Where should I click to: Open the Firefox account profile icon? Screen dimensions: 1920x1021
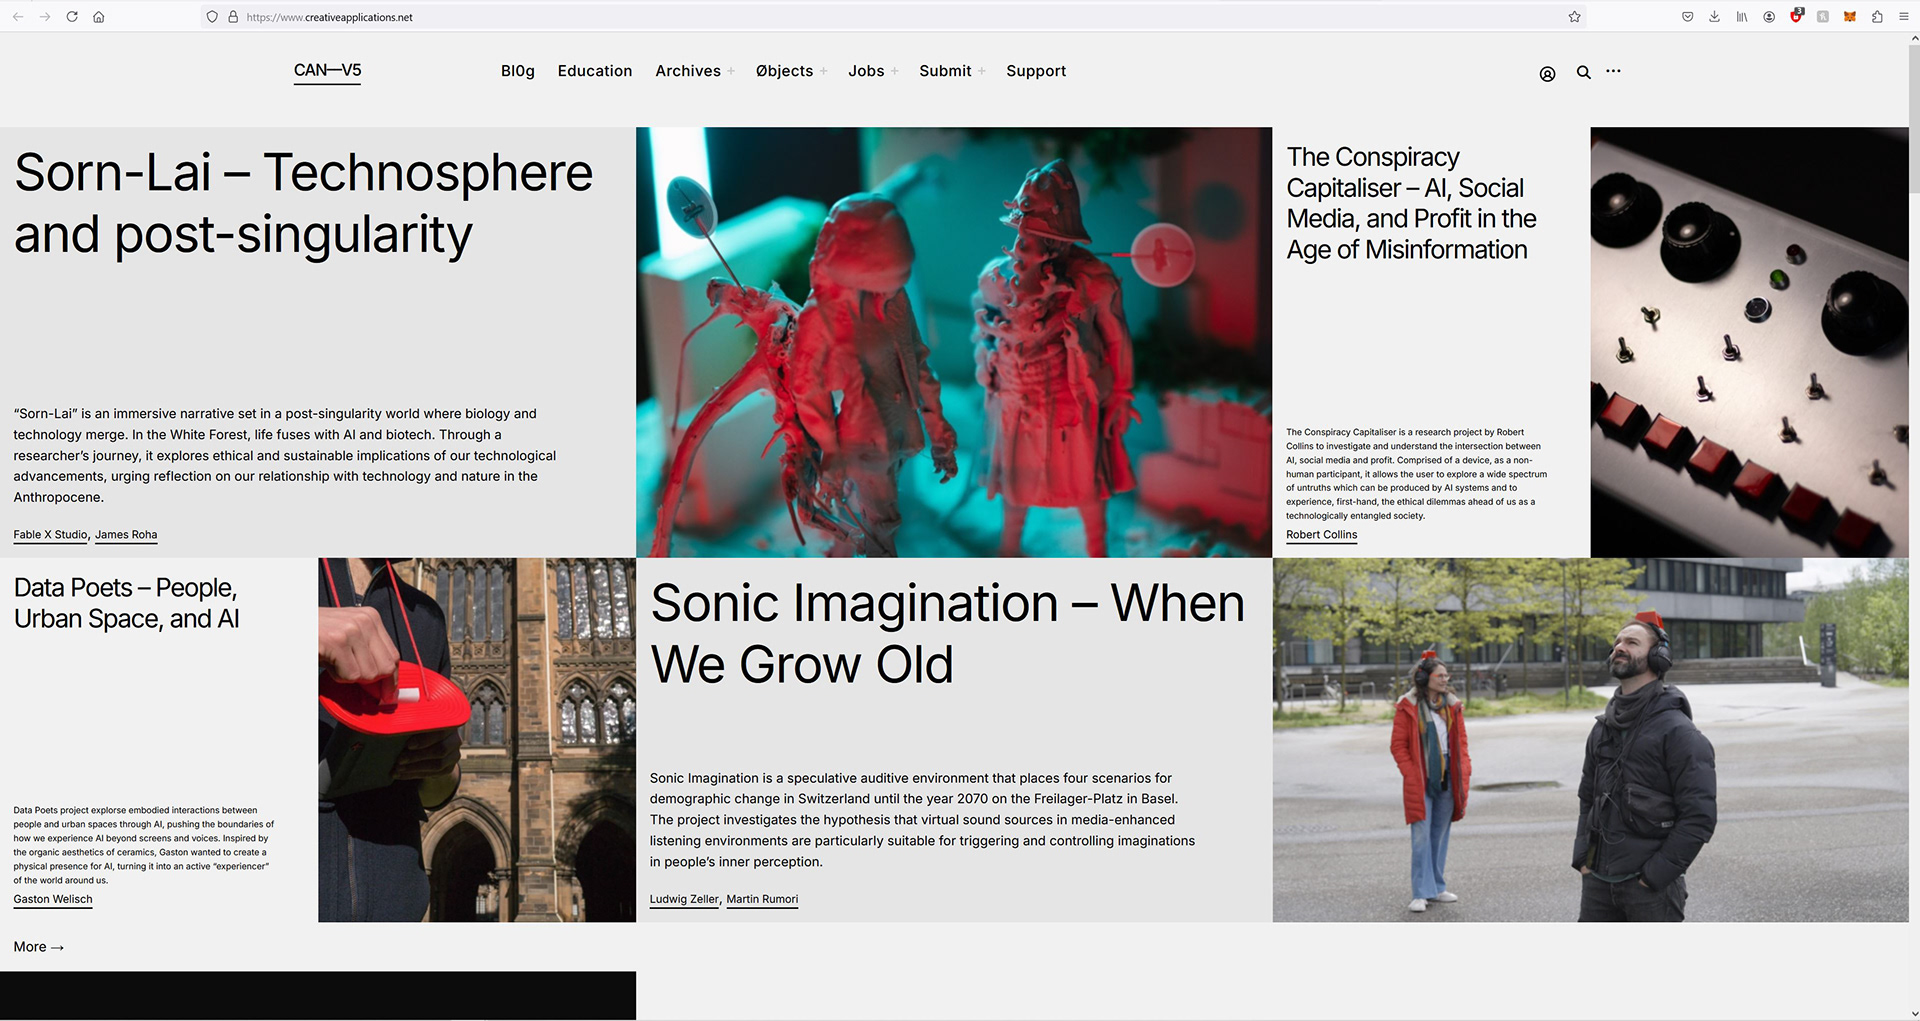[x=1768, y=16]
